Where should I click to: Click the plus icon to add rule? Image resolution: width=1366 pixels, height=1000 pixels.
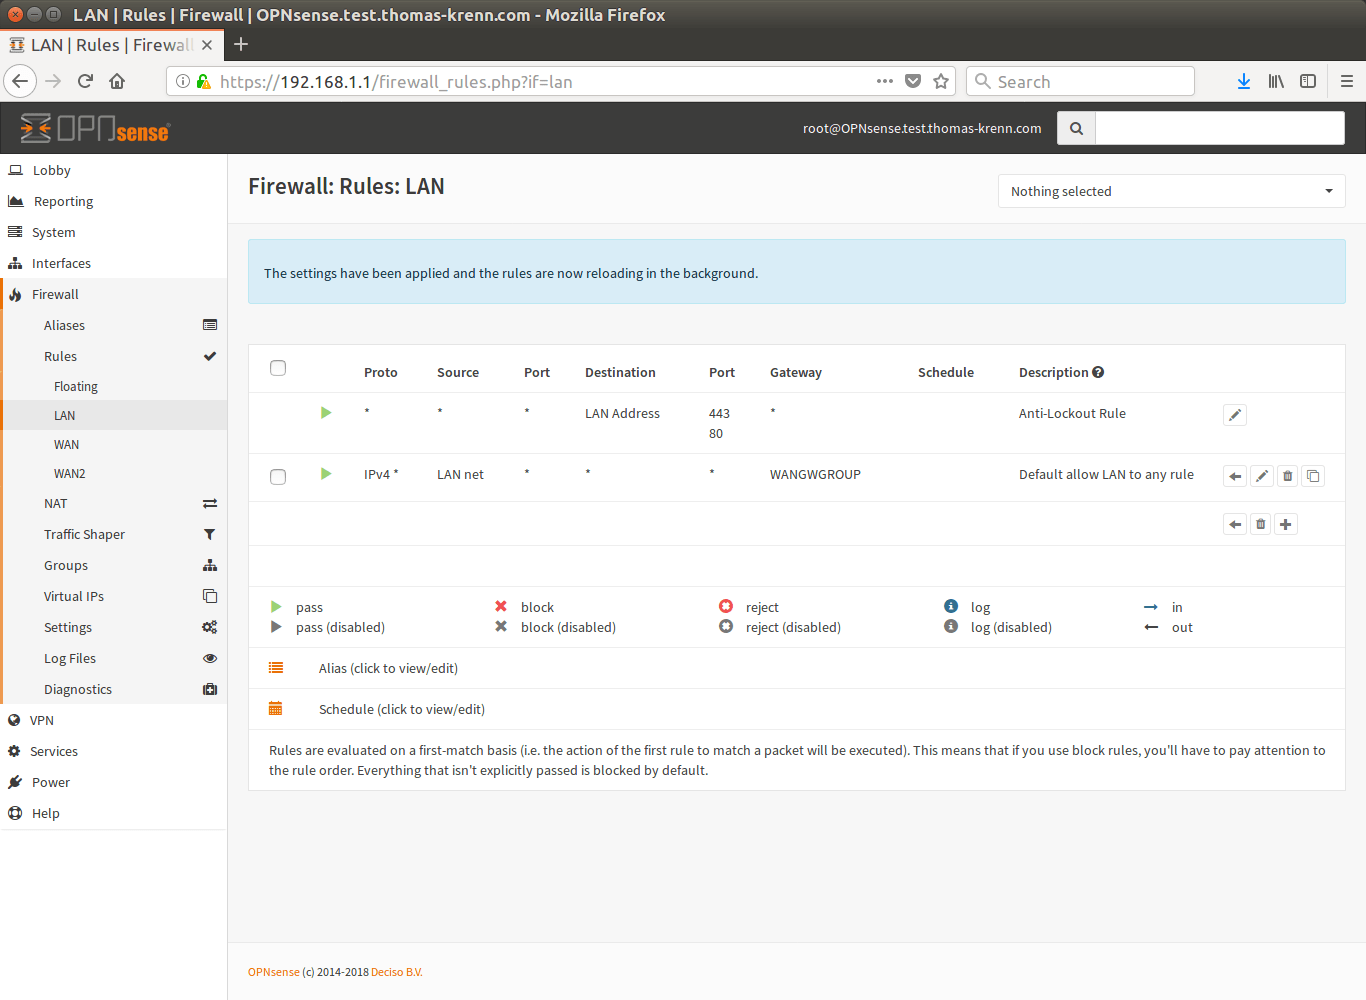tap(1286, 524)
